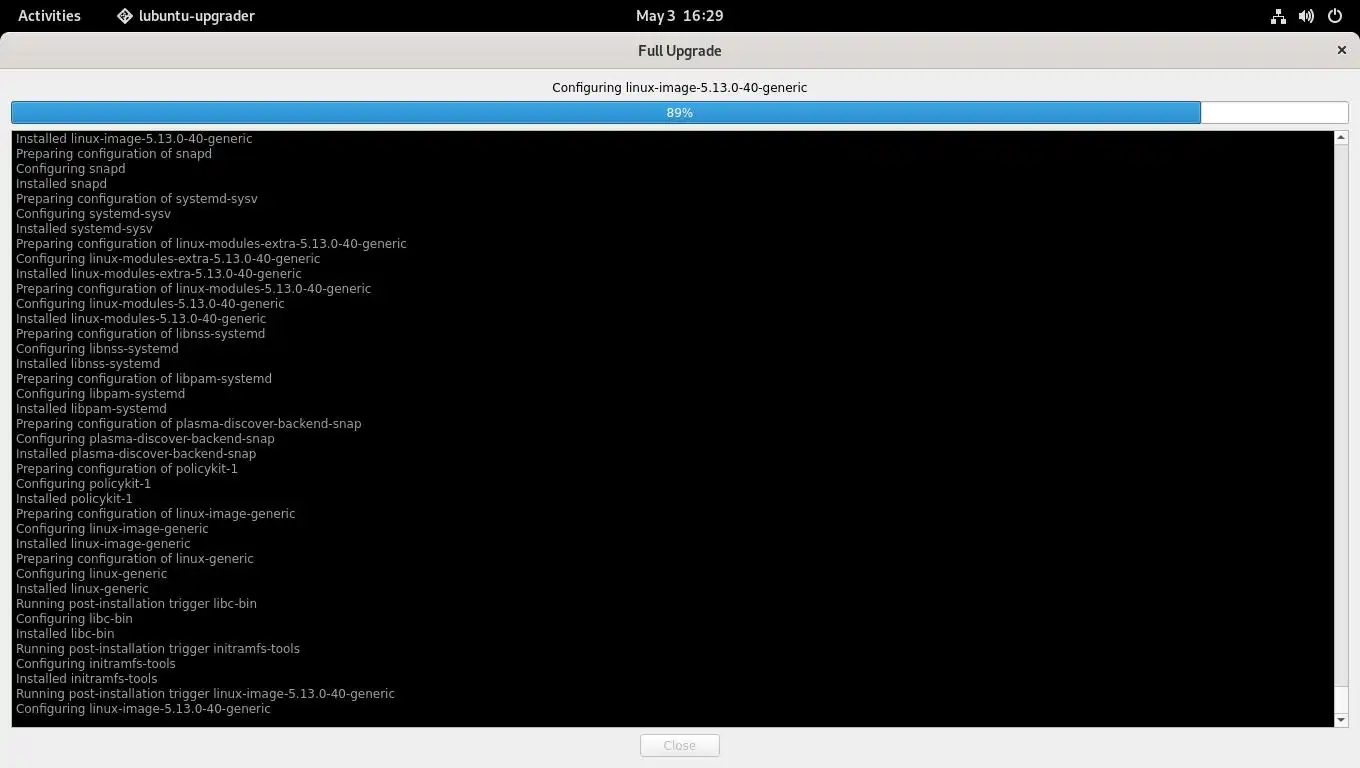Click line "Configuring policykit-1"
The width and height of the screenshot is (1360, 768).
[83, 484]
